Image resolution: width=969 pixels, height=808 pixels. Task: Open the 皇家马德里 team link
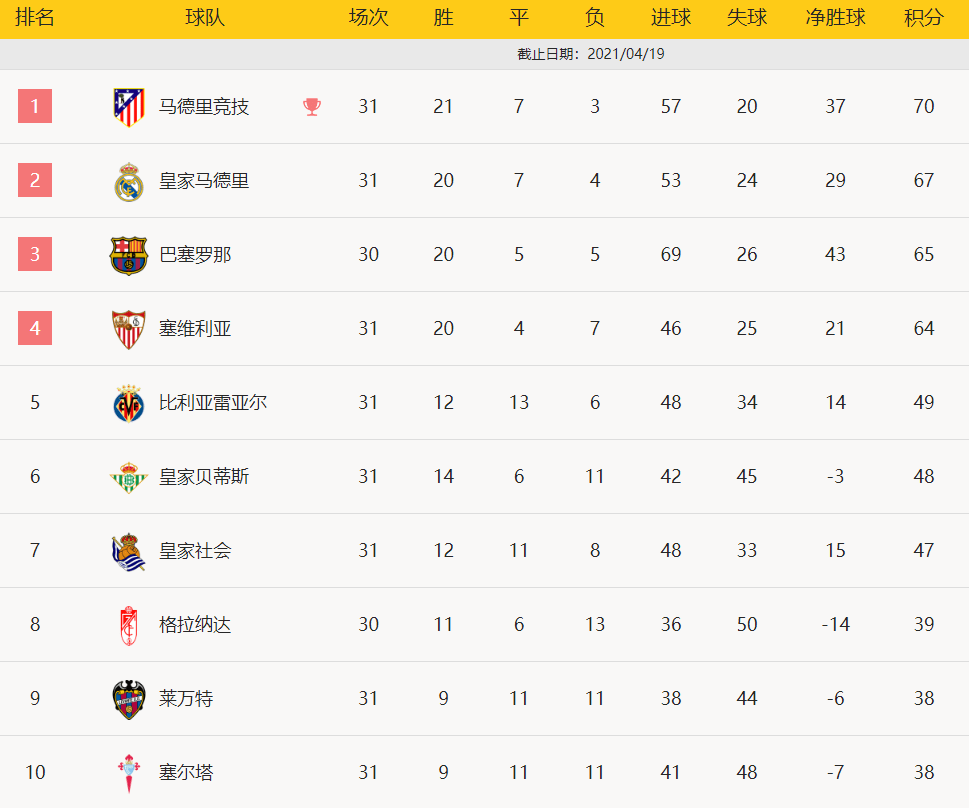point(204,181)
